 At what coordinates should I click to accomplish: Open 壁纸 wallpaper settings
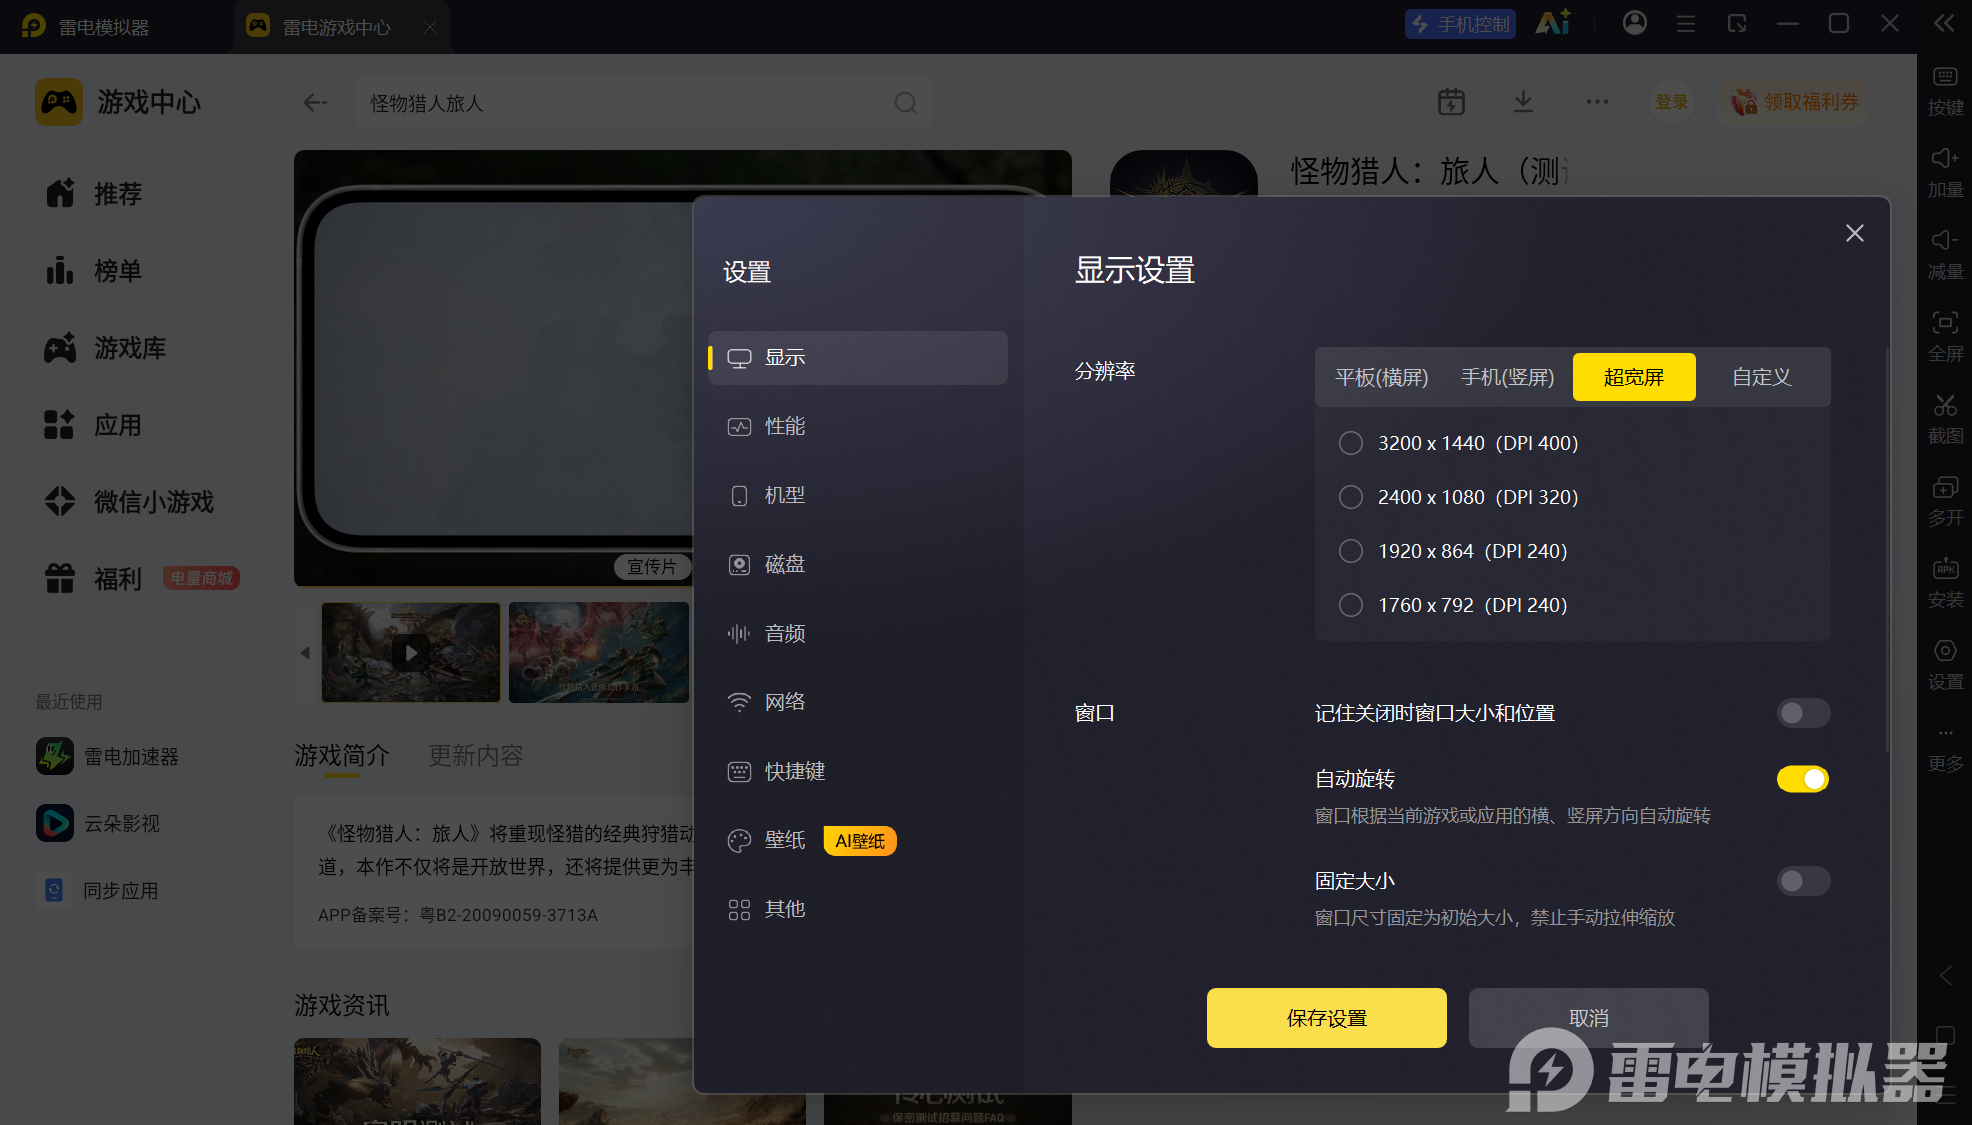click(857, 841)
